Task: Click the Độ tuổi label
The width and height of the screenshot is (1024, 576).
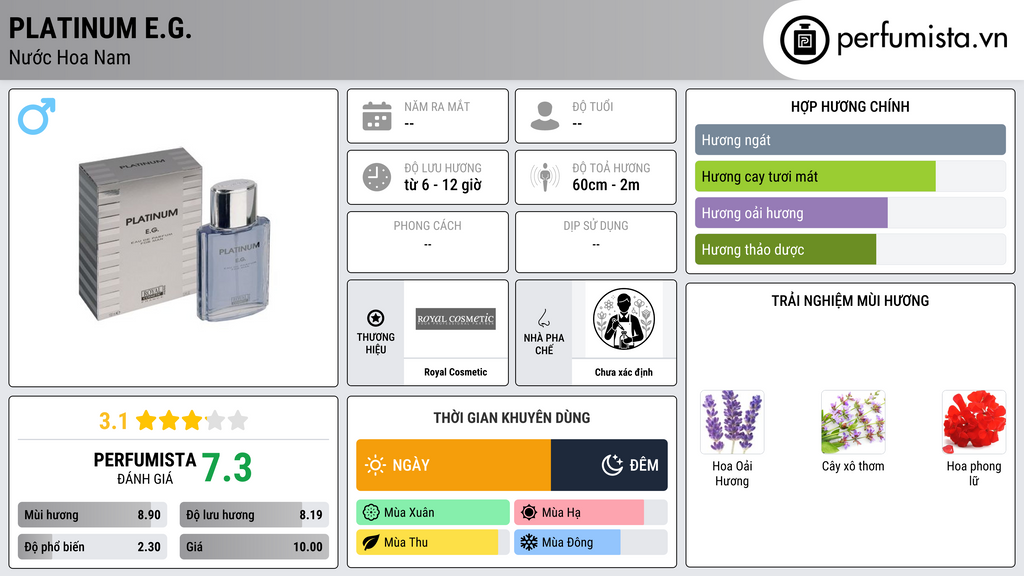Action: point(593,106)
